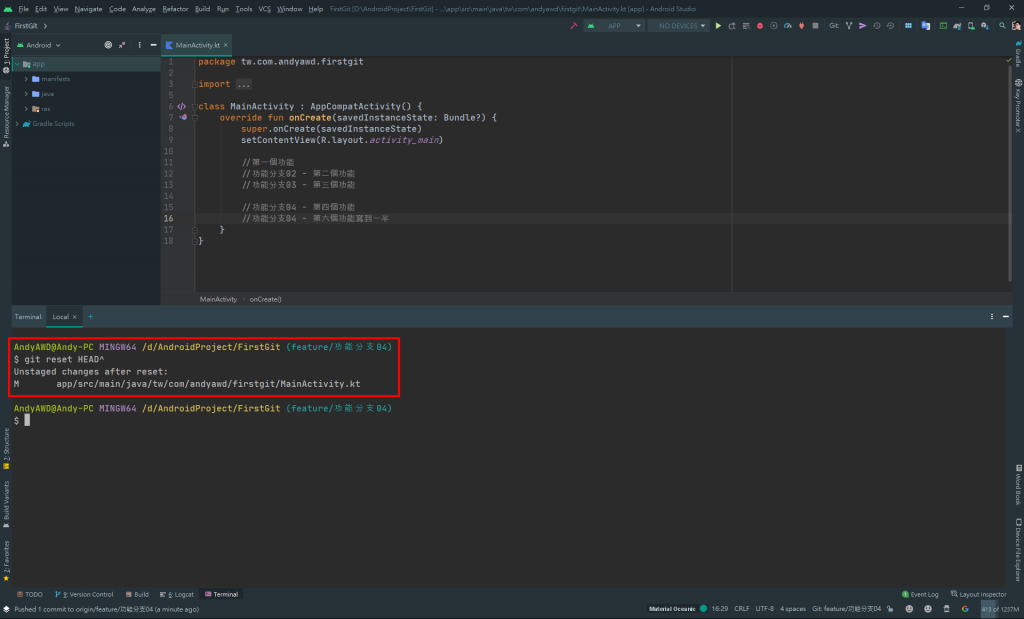The width and height of the screenshot is (1024, 619).
Task: Open the AVD Manager device icon
Action: tap(971, 25)
